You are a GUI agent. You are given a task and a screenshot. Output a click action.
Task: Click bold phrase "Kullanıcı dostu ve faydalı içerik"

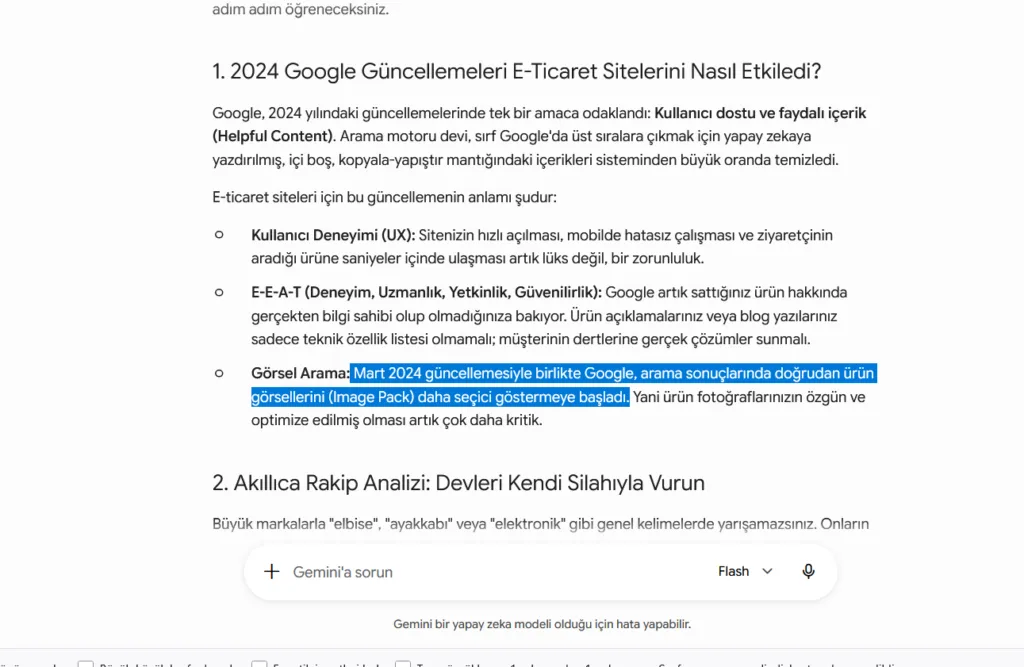click(x=760, y=113)
